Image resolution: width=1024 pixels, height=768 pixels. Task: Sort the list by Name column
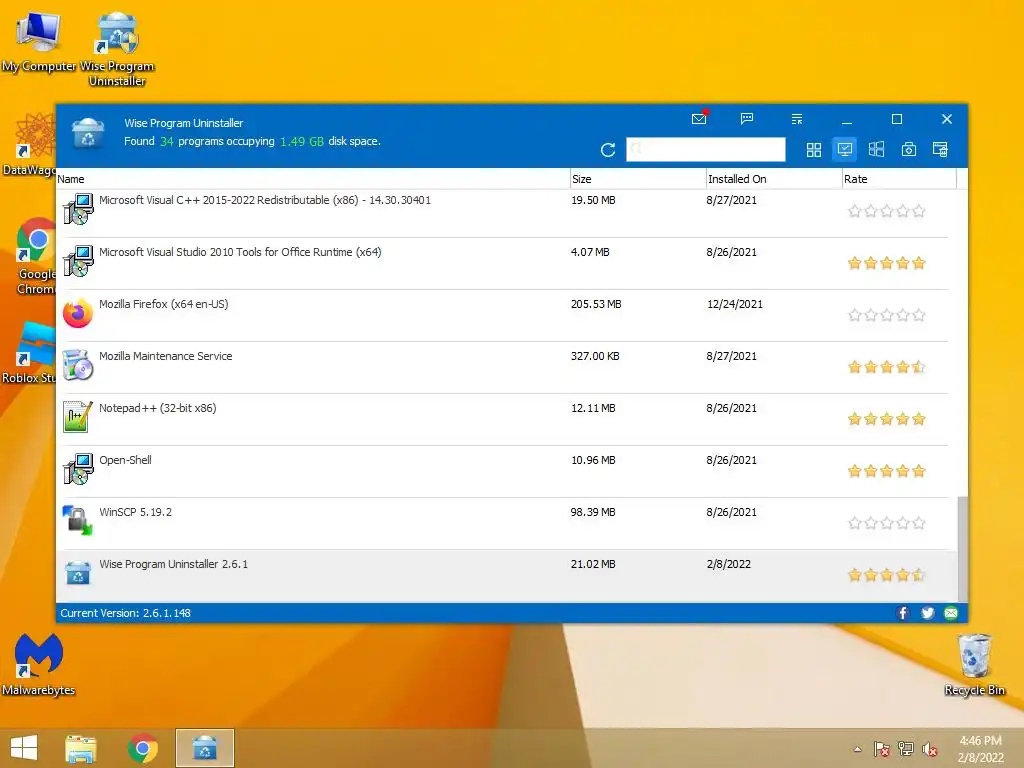click(x=313, y=179)
